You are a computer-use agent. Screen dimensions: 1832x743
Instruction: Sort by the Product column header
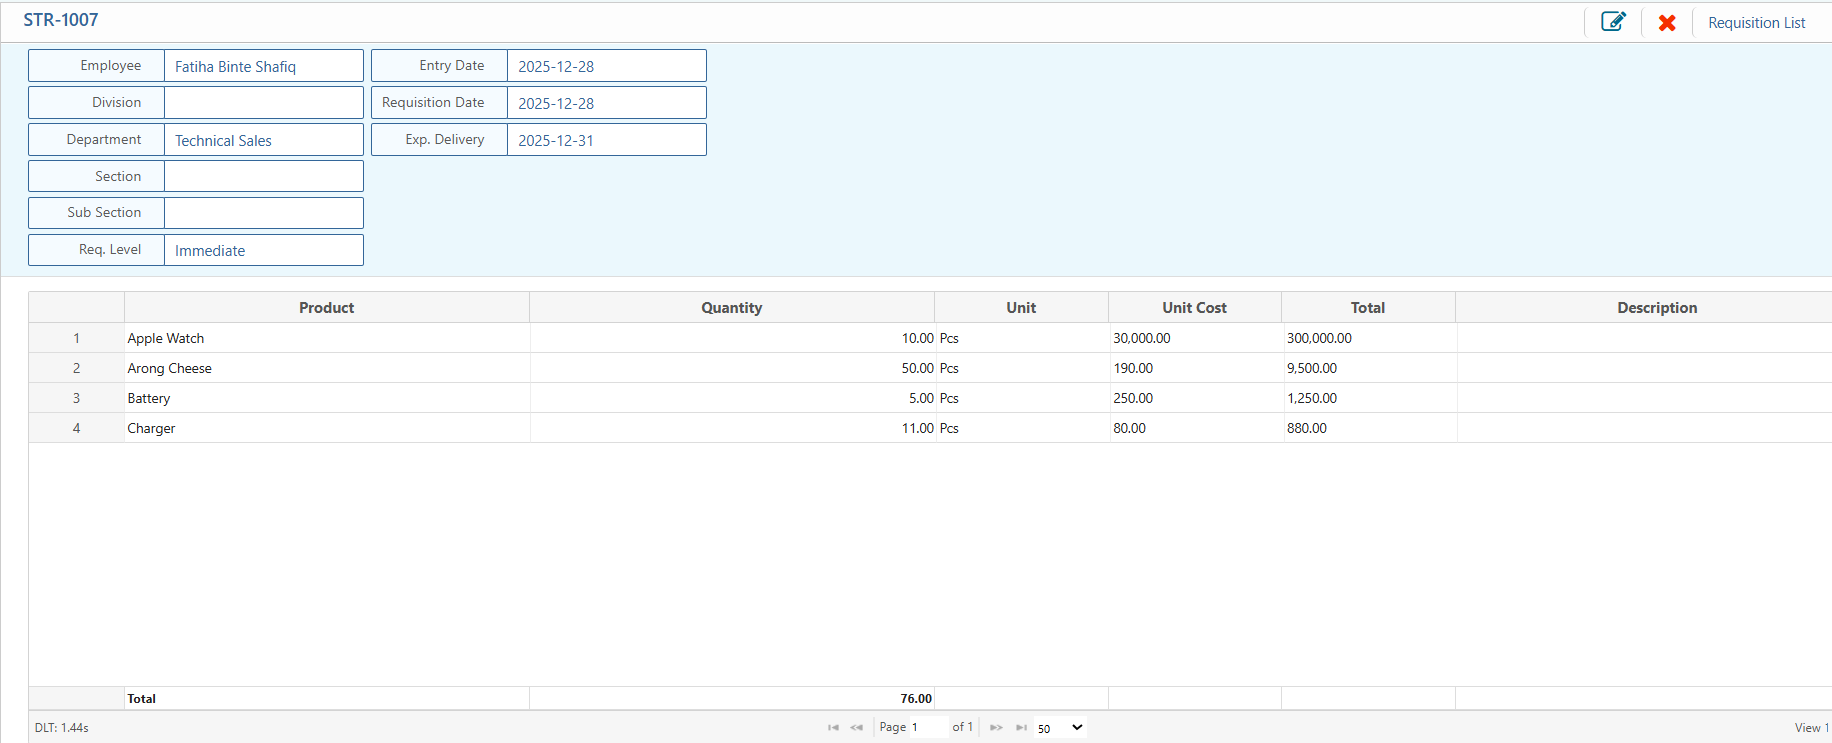(326, 308)
